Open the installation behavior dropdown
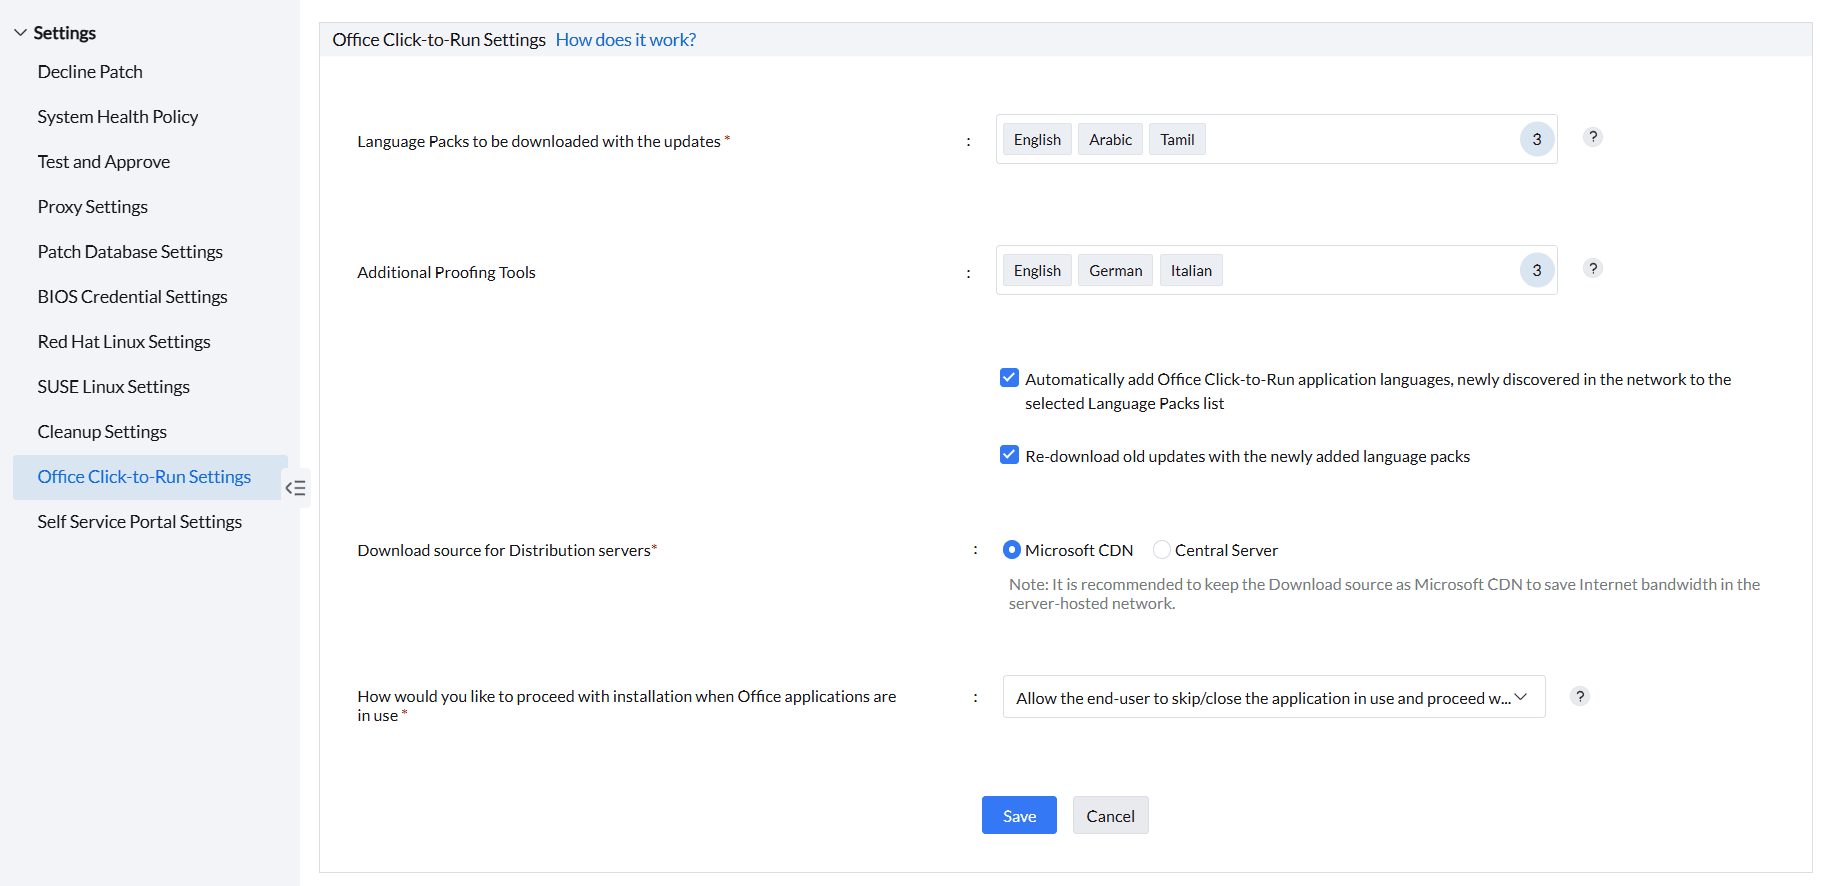The height and width of the screenshot is (886, 1823). [x=1273, y=697]
